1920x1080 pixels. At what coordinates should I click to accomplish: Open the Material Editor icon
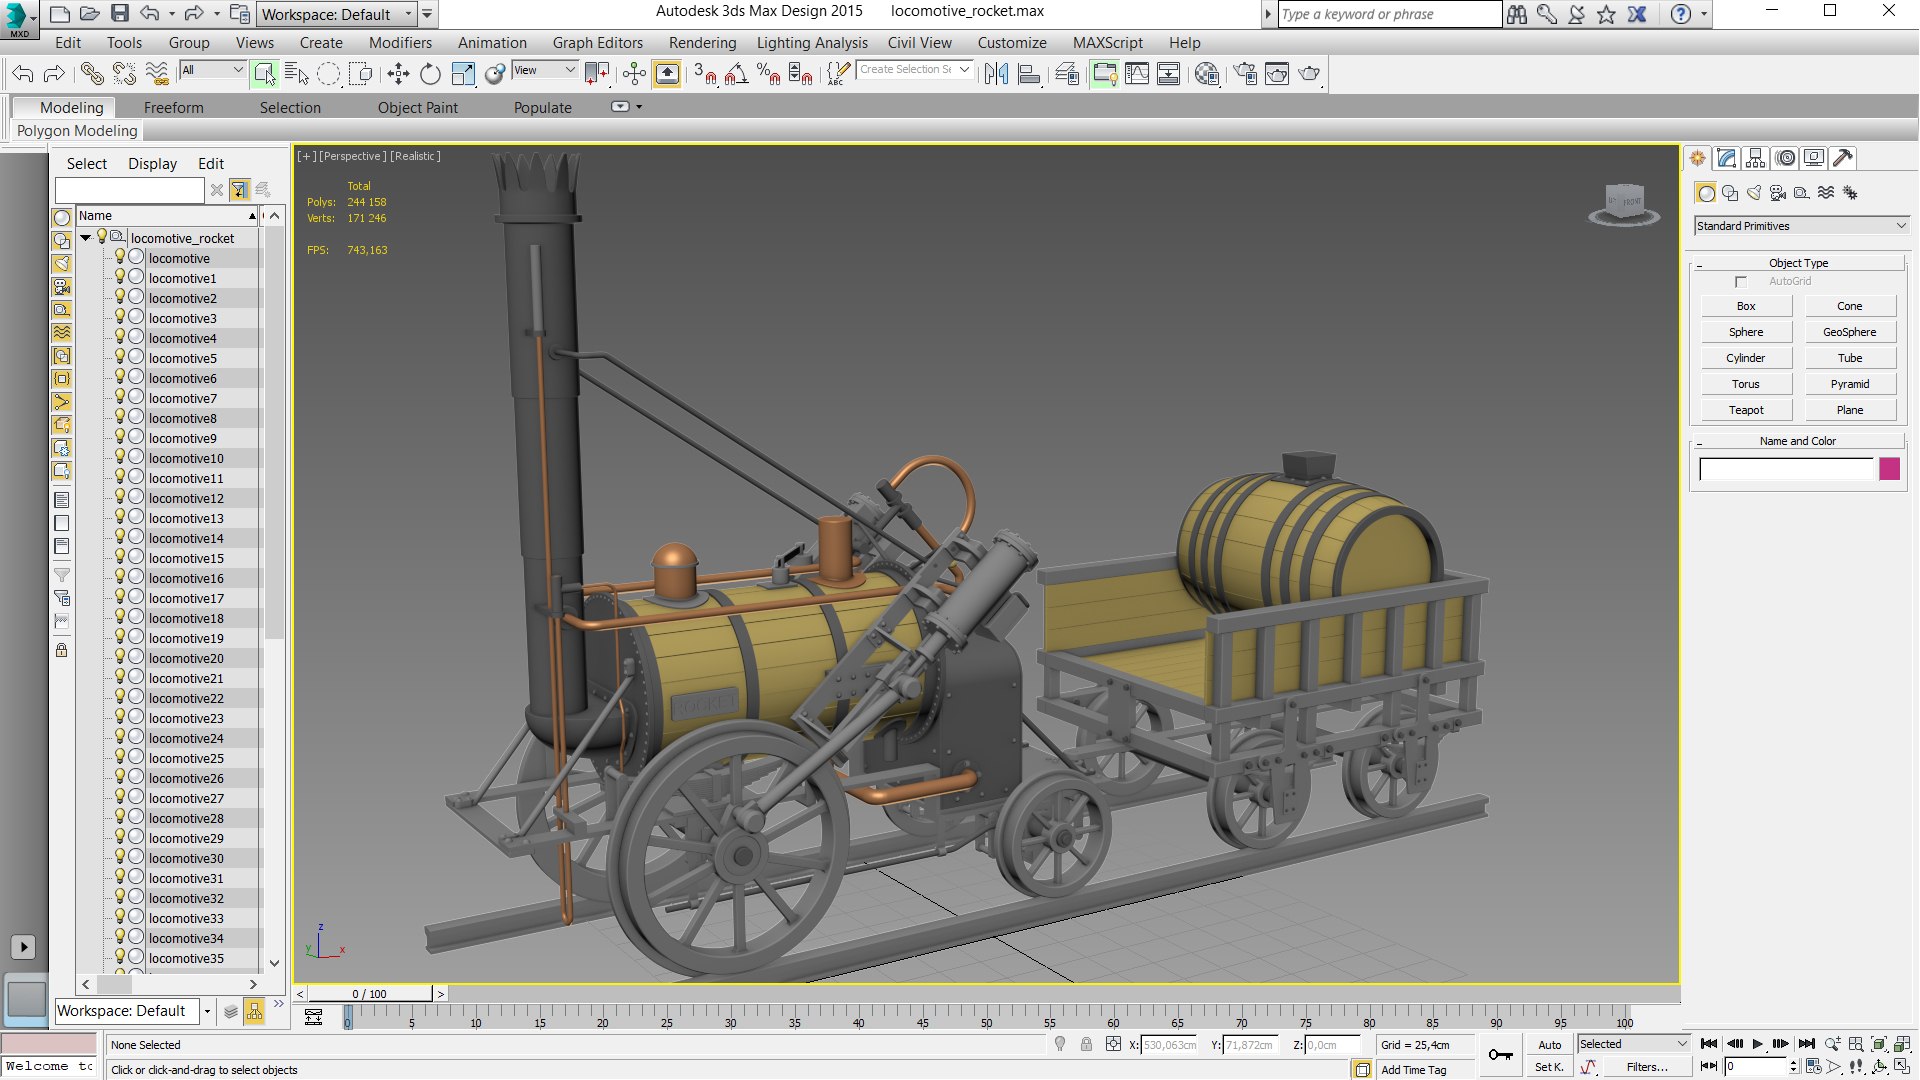pos(1207,73)
